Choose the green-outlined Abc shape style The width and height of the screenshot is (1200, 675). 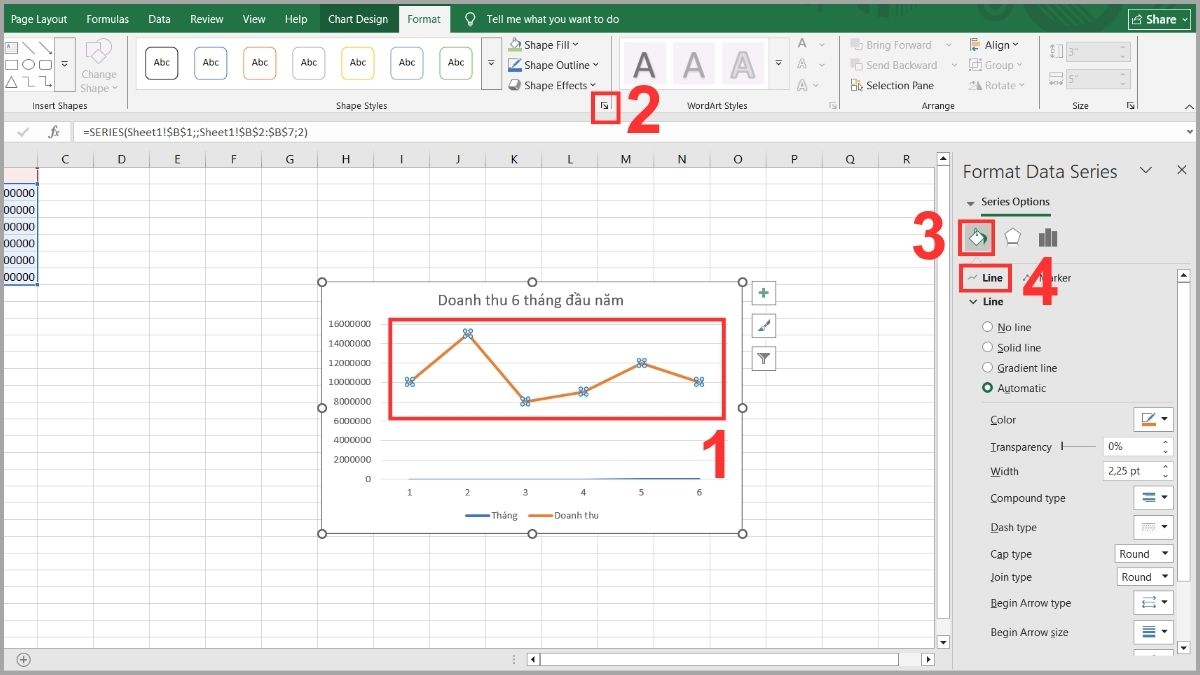tap(456, 62)
